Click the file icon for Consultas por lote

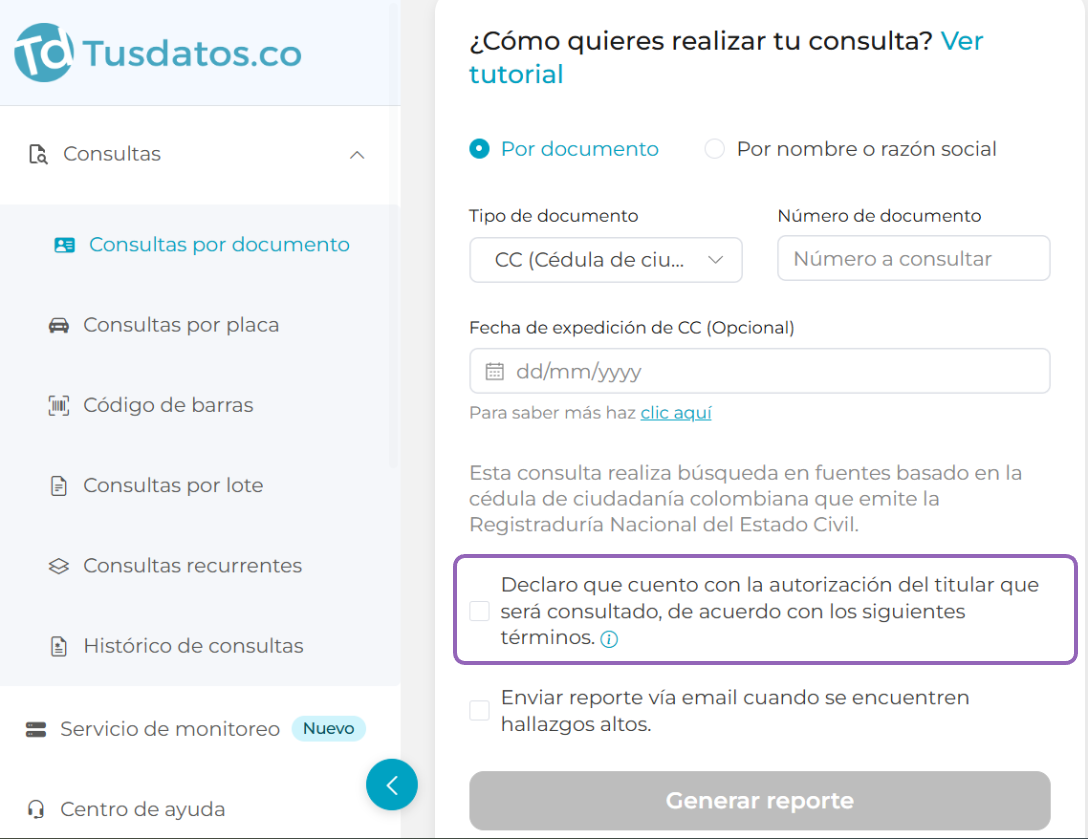[59, 486]
